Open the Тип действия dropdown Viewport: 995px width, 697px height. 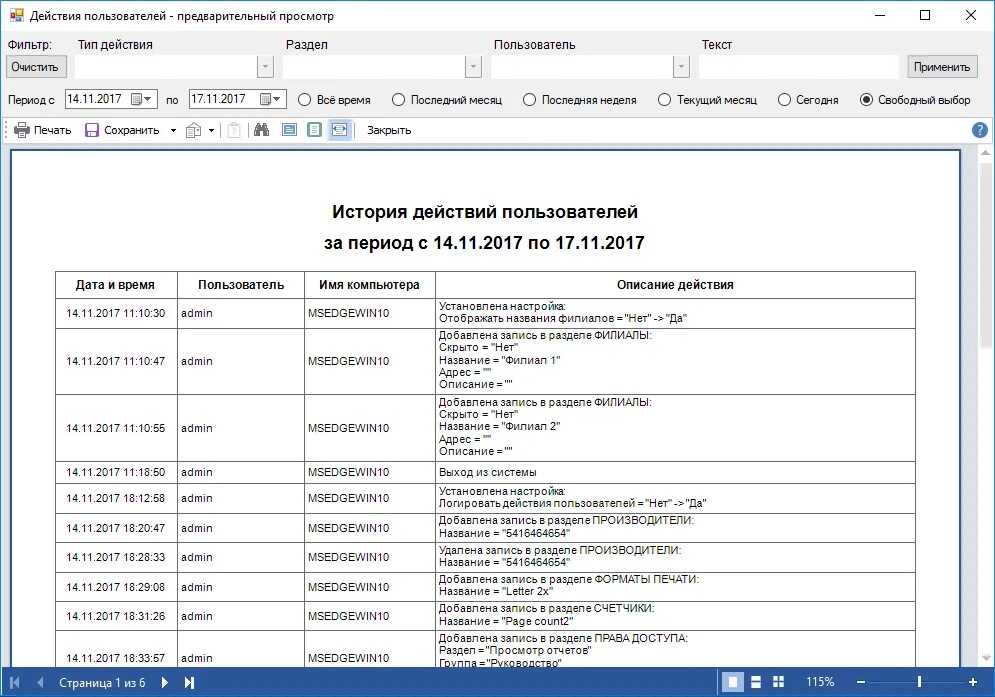(x=265, y=67)
